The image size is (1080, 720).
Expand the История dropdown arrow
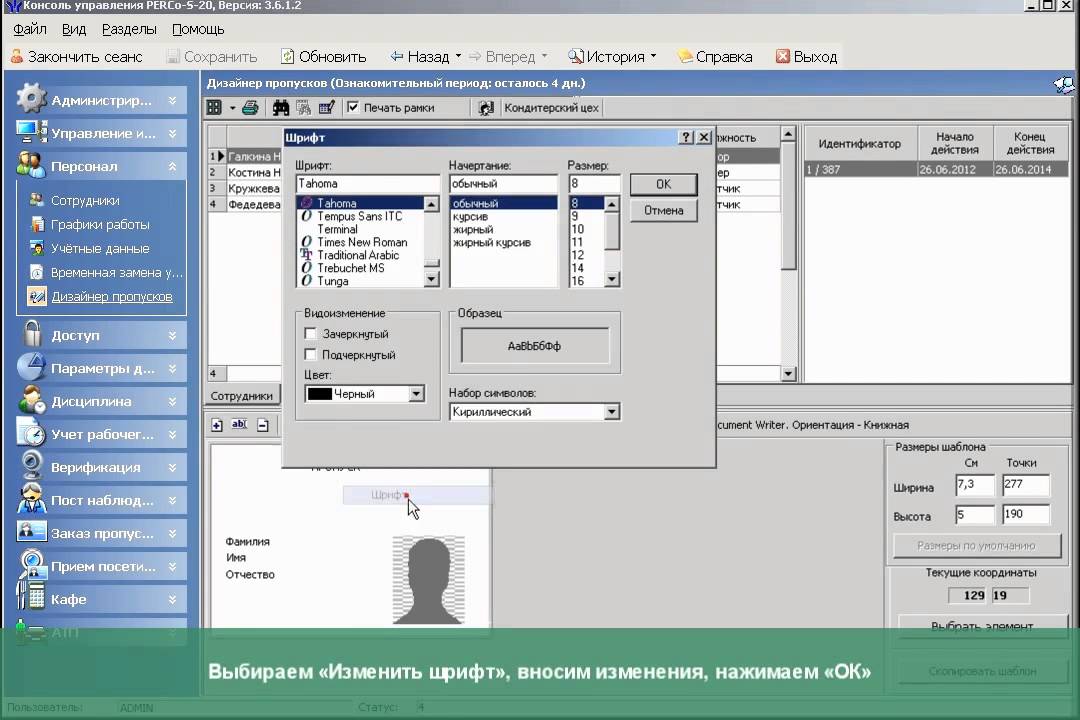653,56
